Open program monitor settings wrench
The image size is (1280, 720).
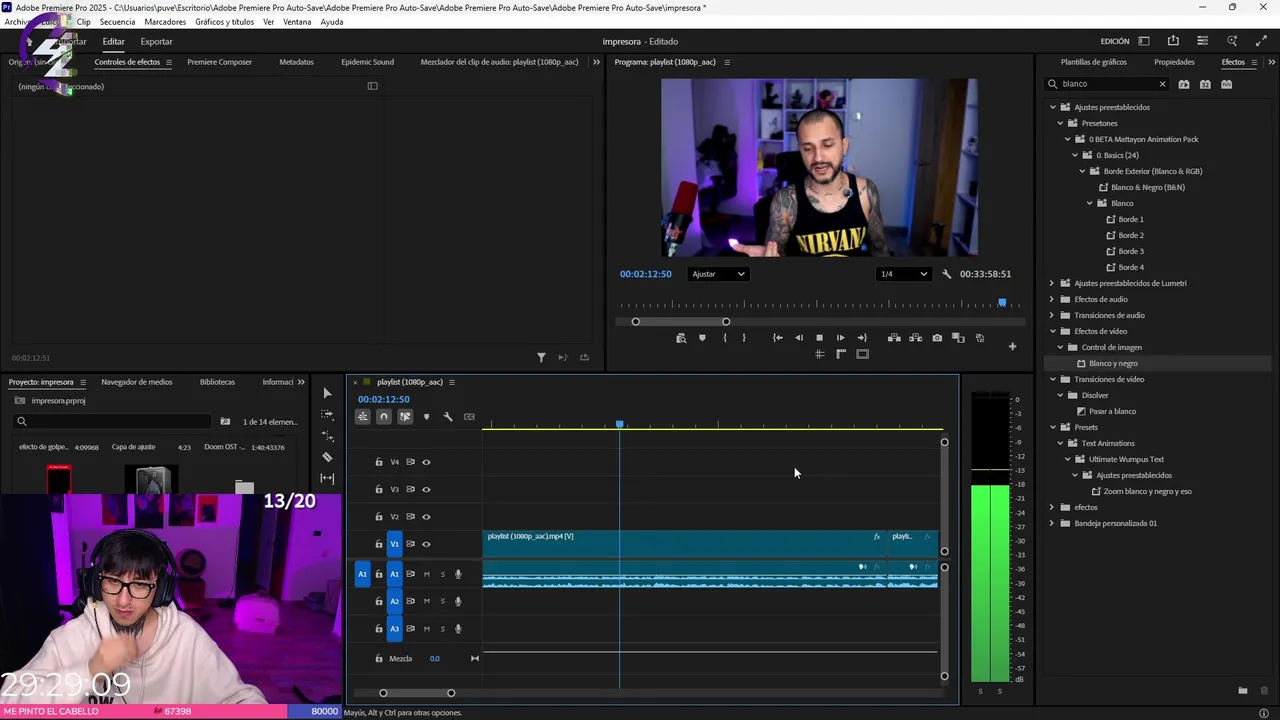(x=947, y=274)
